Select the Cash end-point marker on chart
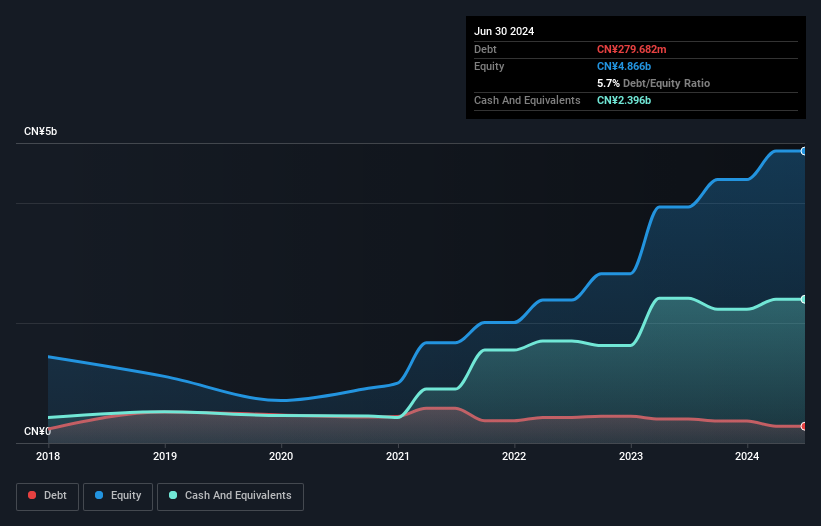The width and height of the screenshot is (821, 526). coord(804,299)
